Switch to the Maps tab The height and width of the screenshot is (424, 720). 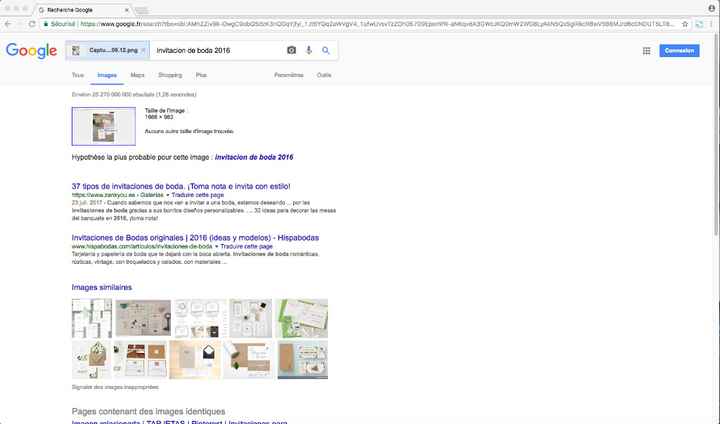(x=137, y=75)
